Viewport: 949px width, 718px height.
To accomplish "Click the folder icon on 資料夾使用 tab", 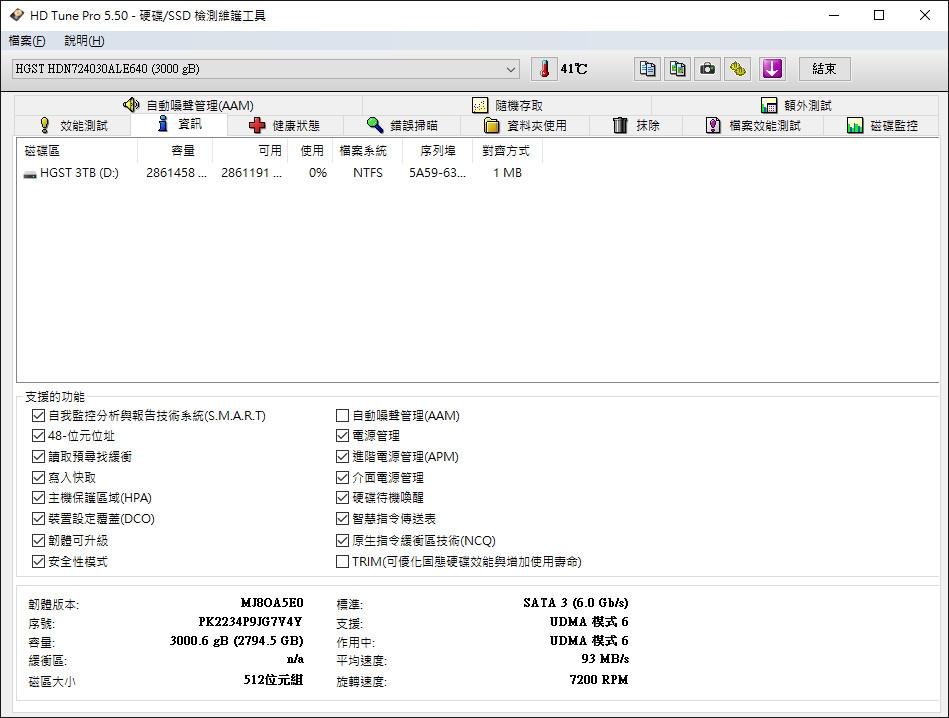I will click(492, 125).
